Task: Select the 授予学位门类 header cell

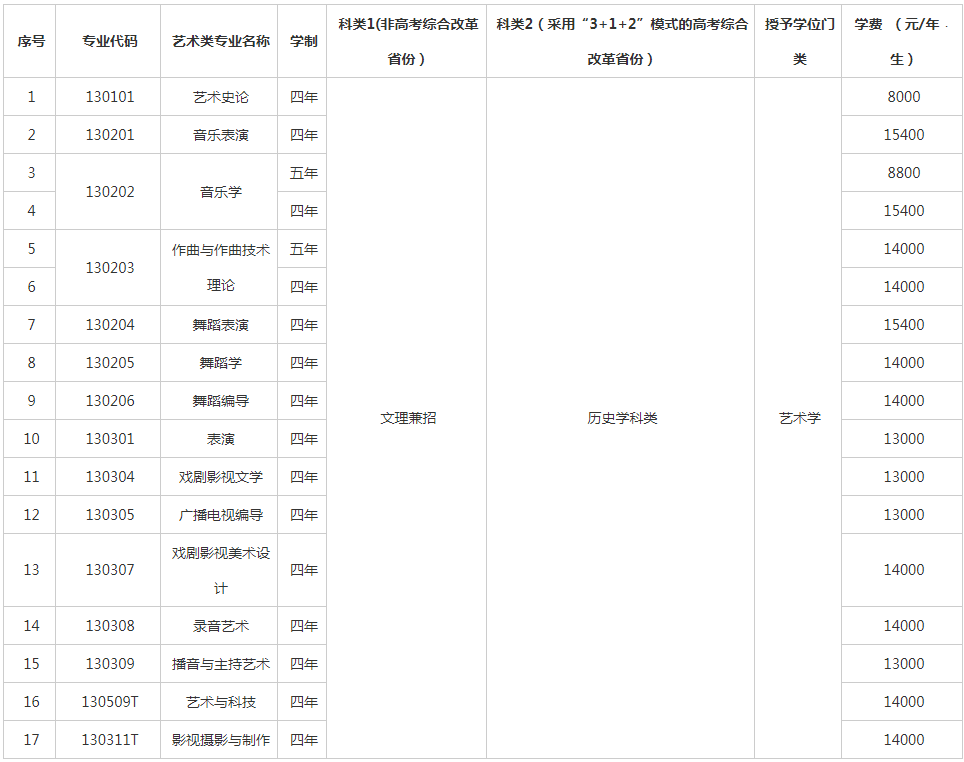Action: tap(799, 41)
